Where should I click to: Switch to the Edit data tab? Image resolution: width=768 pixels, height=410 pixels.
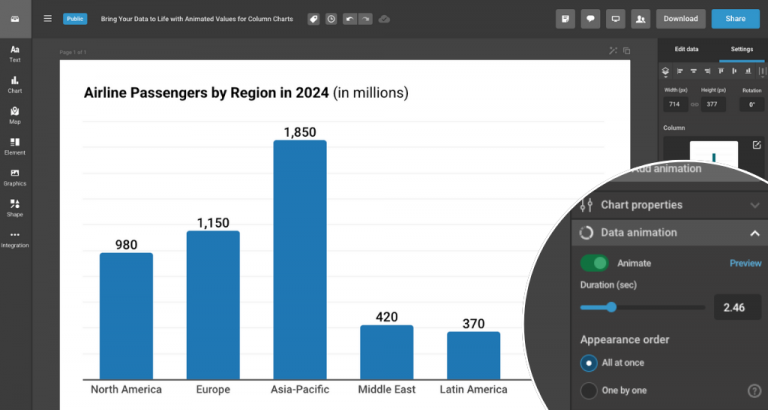[686, 49]
